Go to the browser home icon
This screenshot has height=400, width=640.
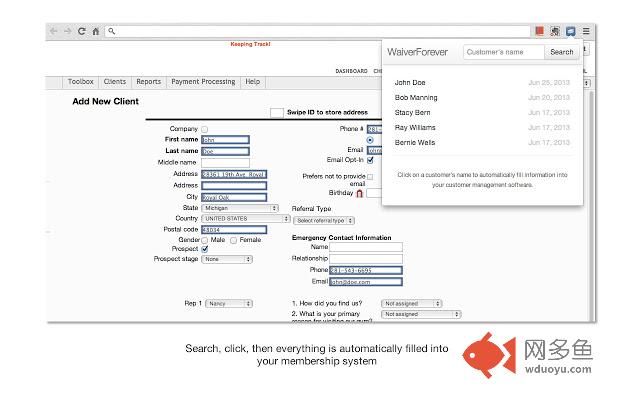click(96, 31)
